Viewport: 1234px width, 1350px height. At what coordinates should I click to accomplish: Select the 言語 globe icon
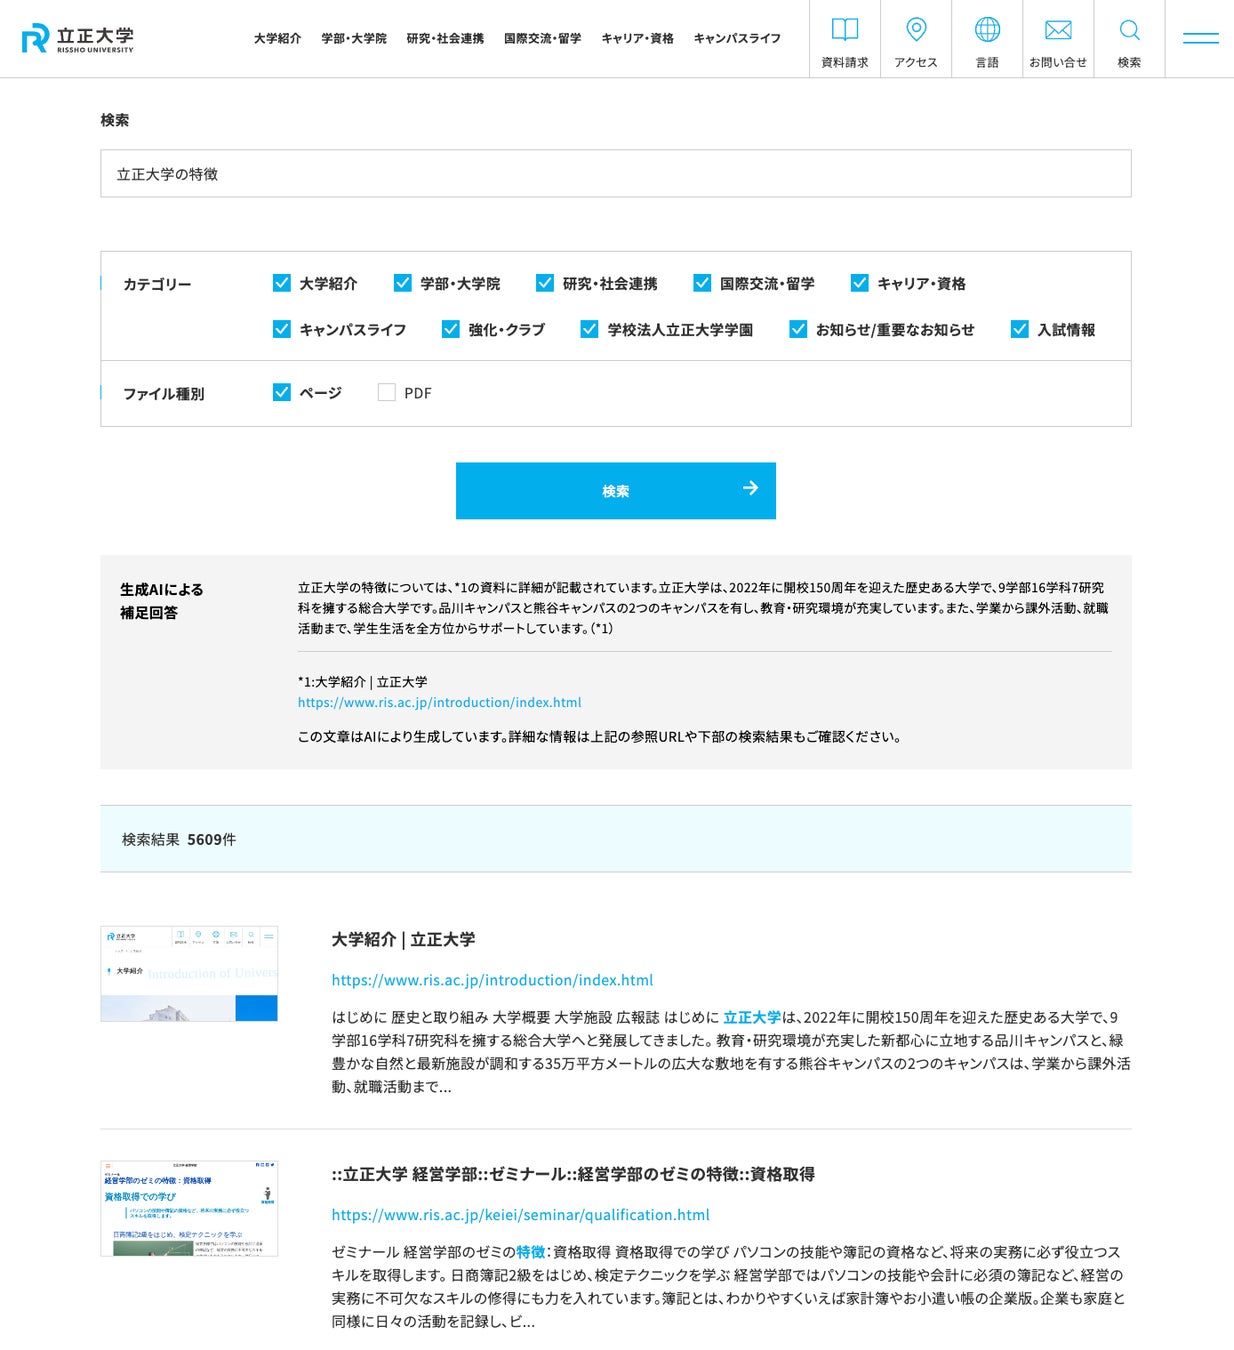[x=987, y=29]
